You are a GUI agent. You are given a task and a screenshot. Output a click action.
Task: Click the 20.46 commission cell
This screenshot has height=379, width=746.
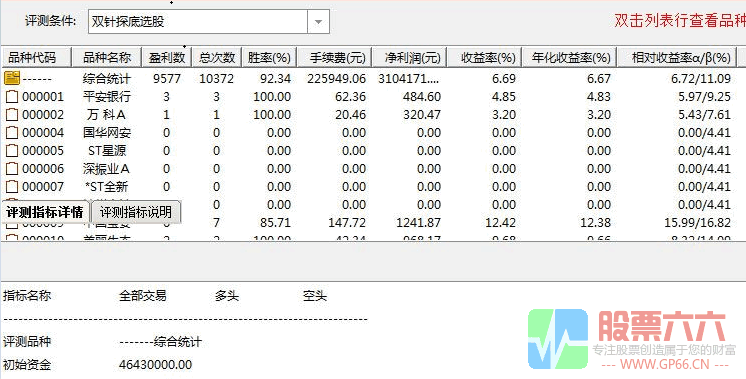350,115
